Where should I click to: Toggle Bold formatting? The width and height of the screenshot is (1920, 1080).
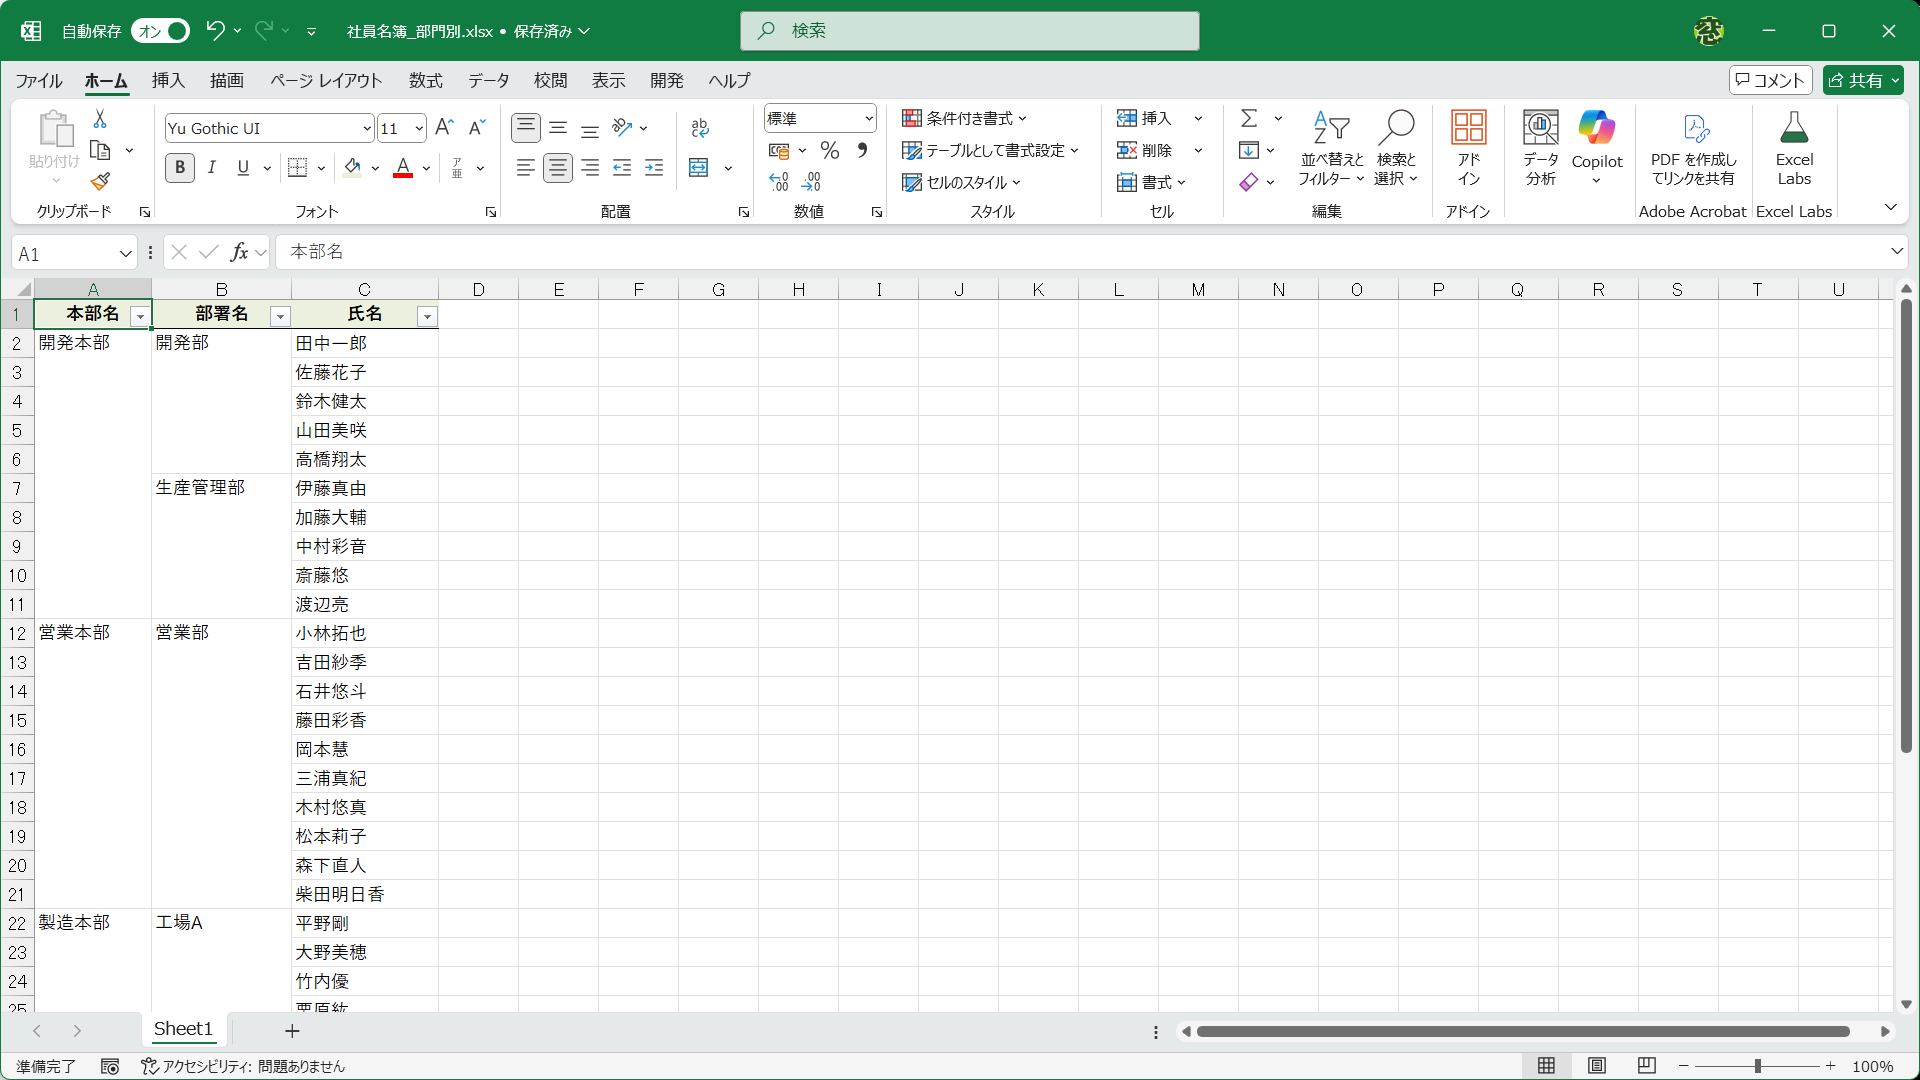tap(180, 168)
